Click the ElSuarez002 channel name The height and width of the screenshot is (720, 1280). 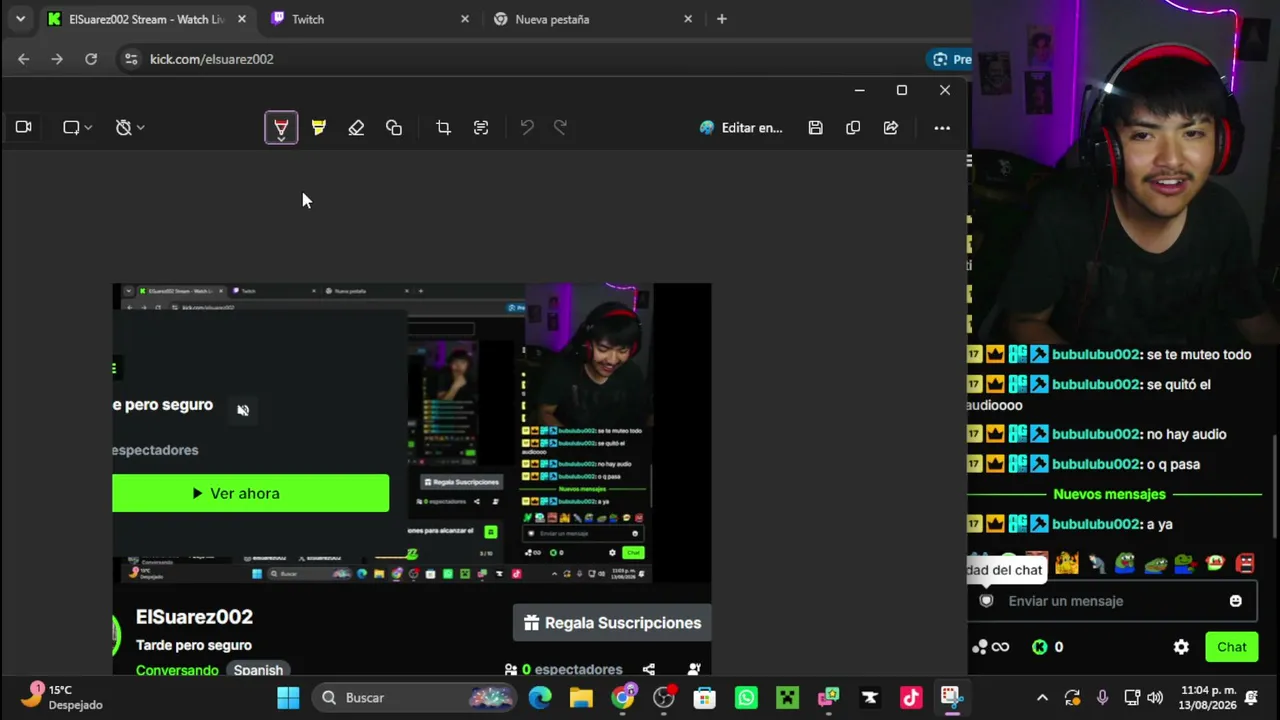click(194, 617)
